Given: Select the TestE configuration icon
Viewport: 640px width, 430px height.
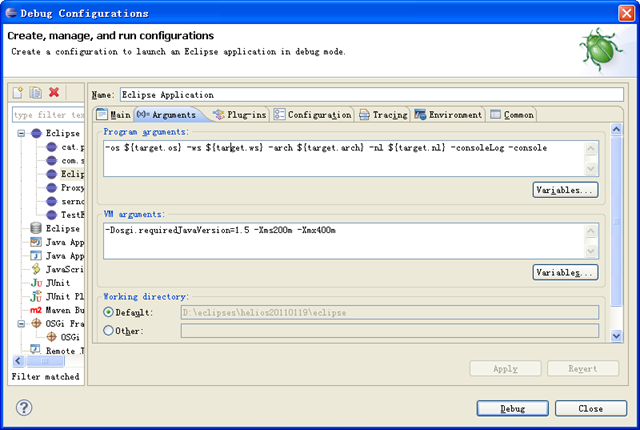Looking at the screenshot, I should pos(51,215).
